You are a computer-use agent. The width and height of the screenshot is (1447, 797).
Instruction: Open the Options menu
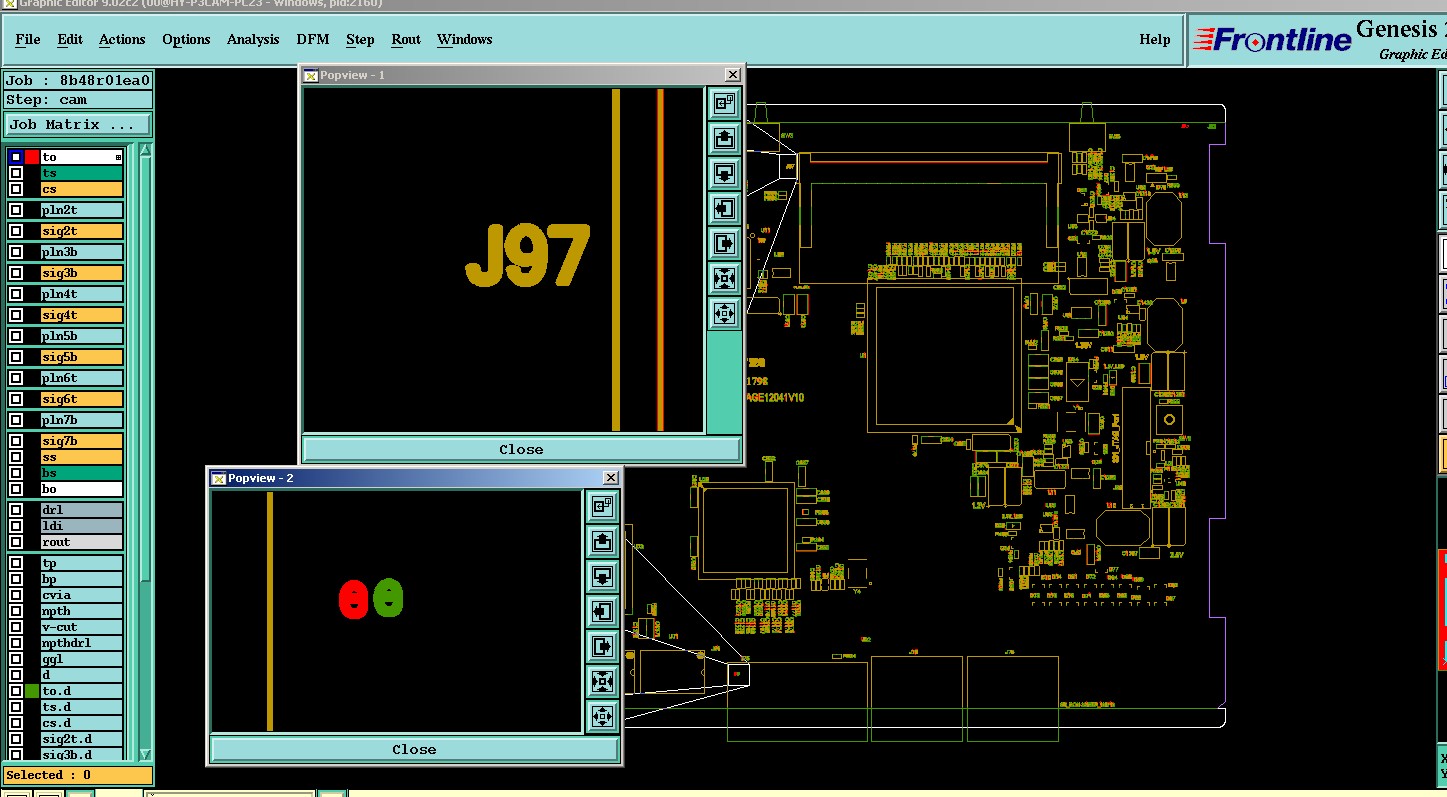click(x=186, y=40)
